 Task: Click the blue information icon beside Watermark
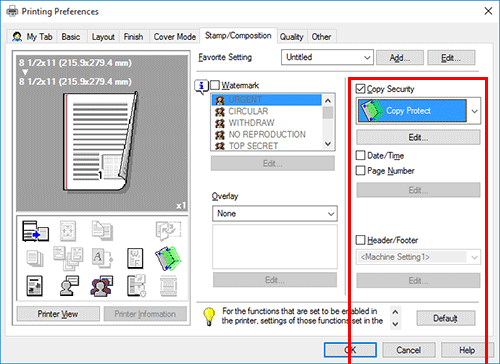point(201,86)
